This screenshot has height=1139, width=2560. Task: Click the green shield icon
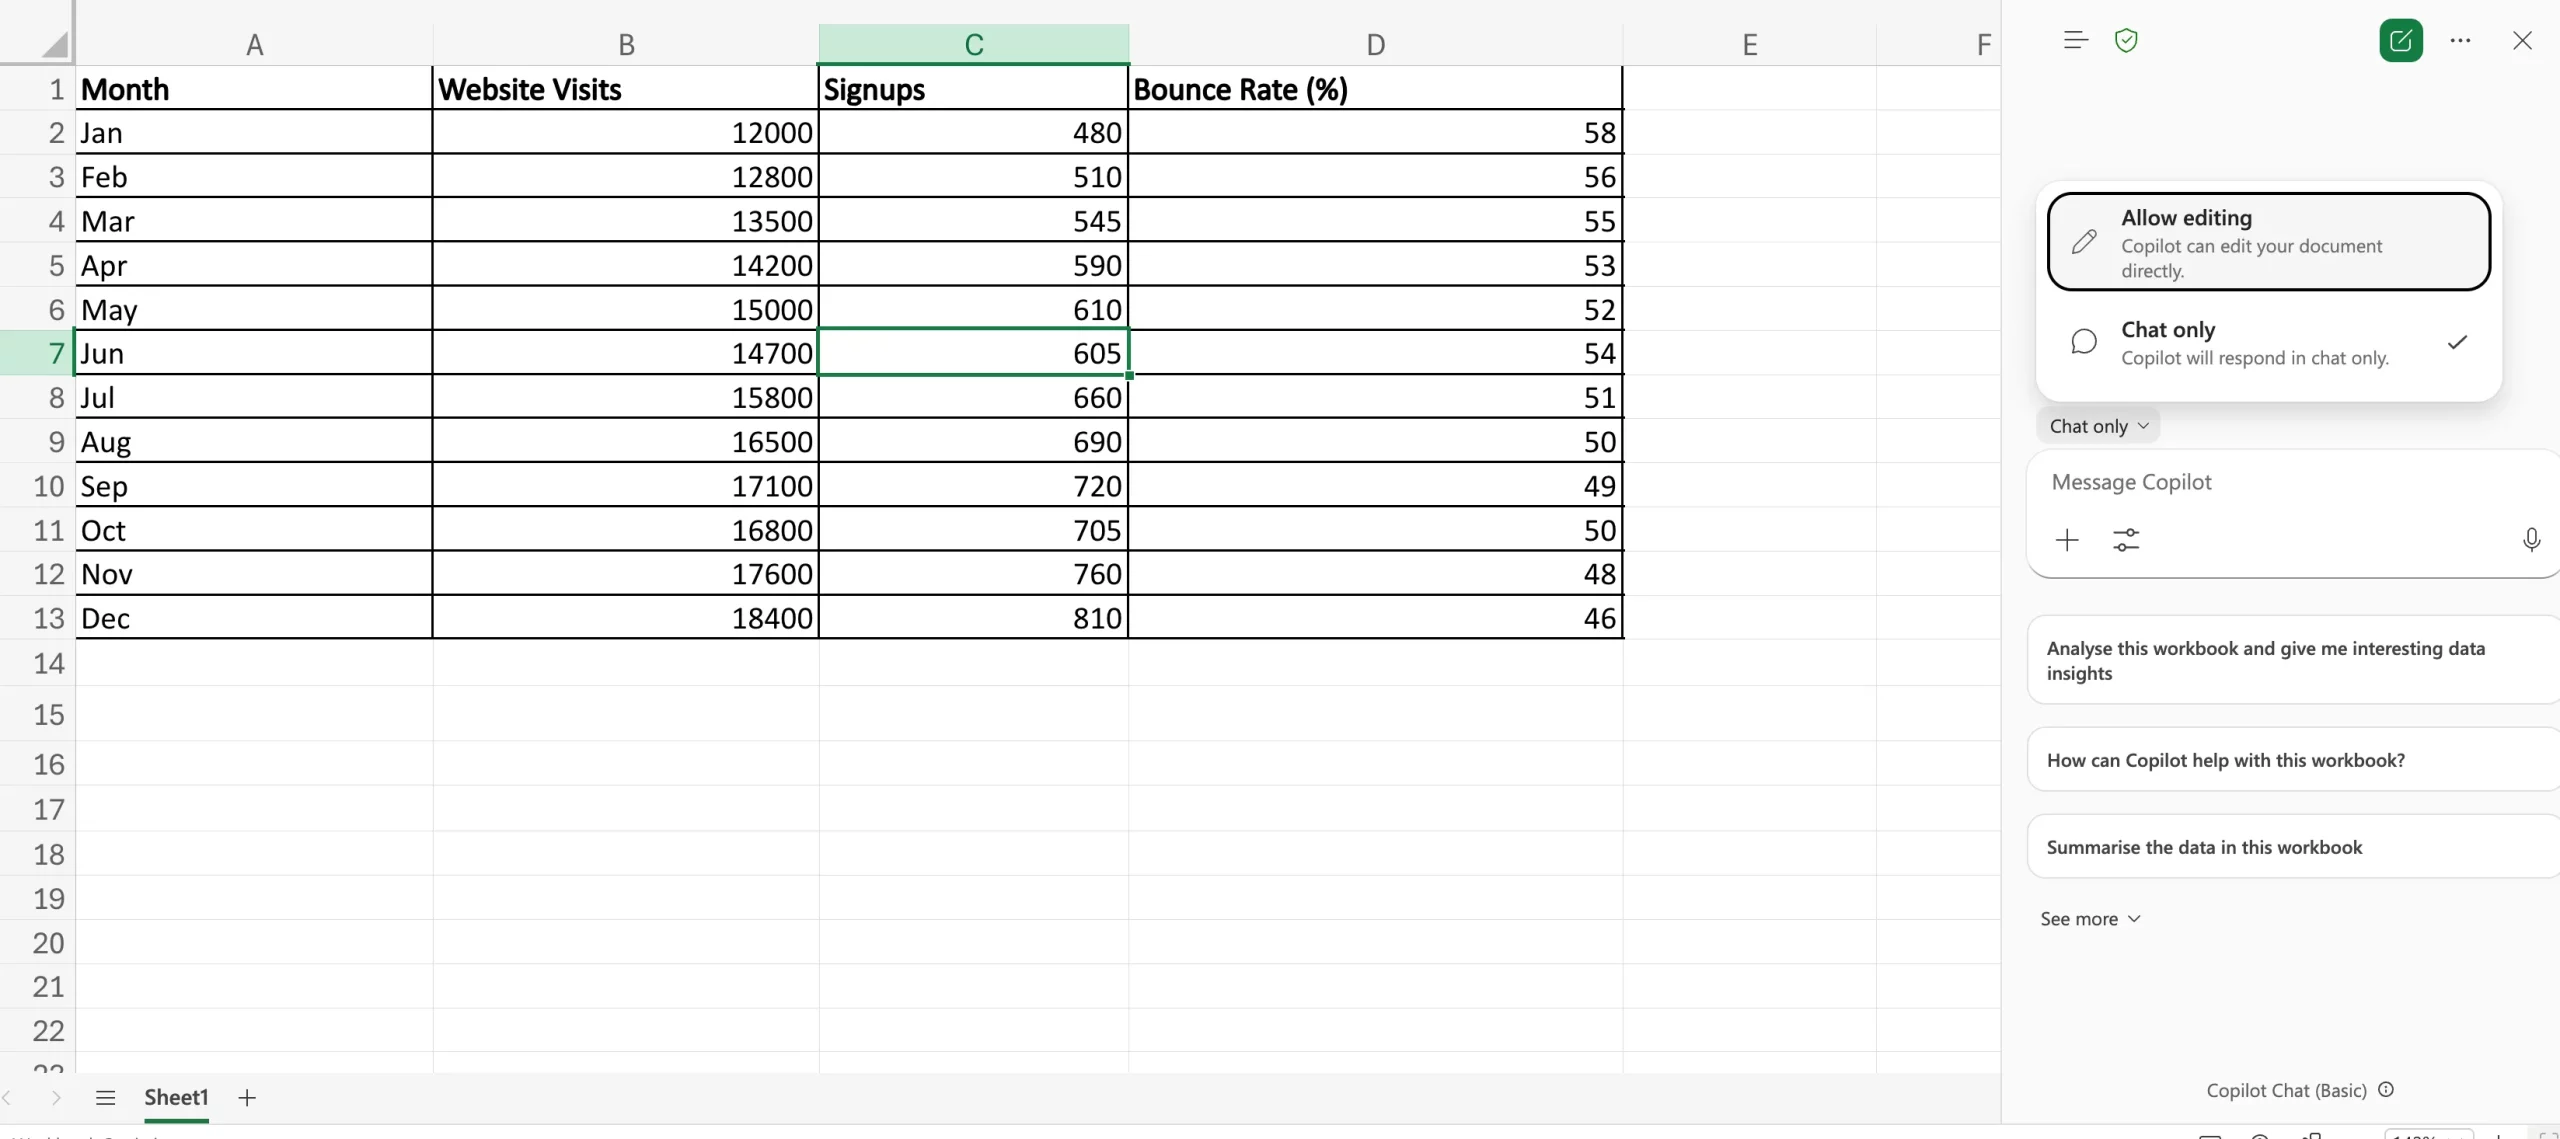[2126, 41]
